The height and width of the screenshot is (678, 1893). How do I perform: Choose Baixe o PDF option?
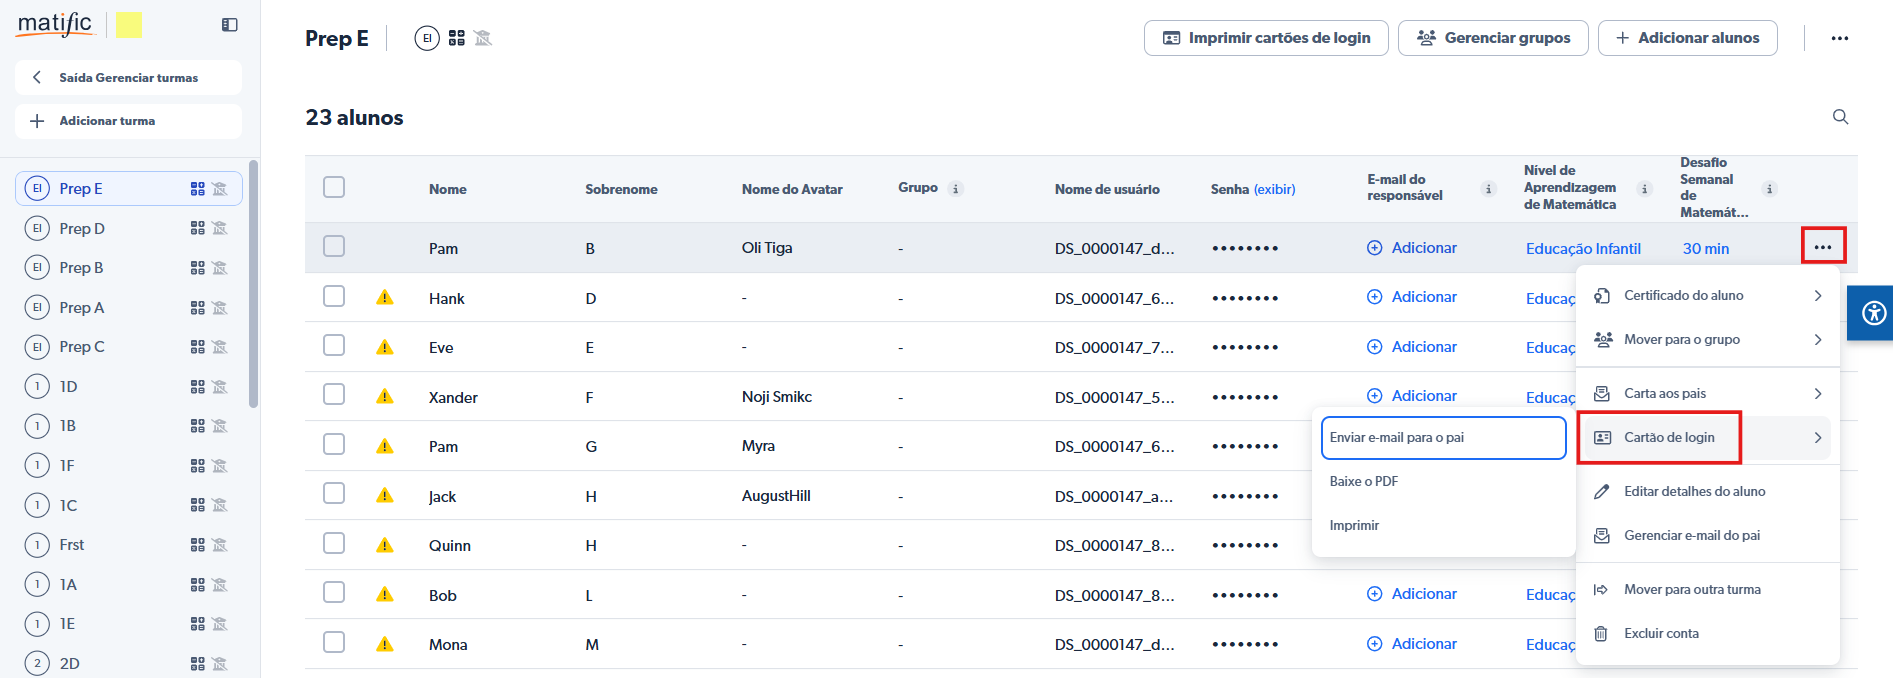tap(1364, 482)
